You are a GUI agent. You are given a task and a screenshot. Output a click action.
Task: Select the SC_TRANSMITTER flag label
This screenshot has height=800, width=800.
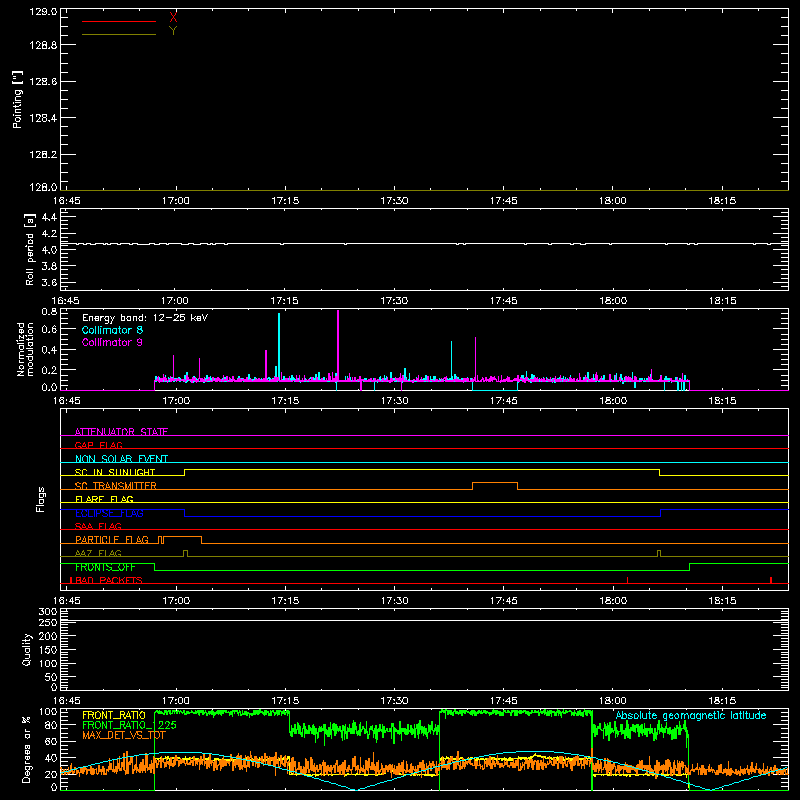coord(116,486)
